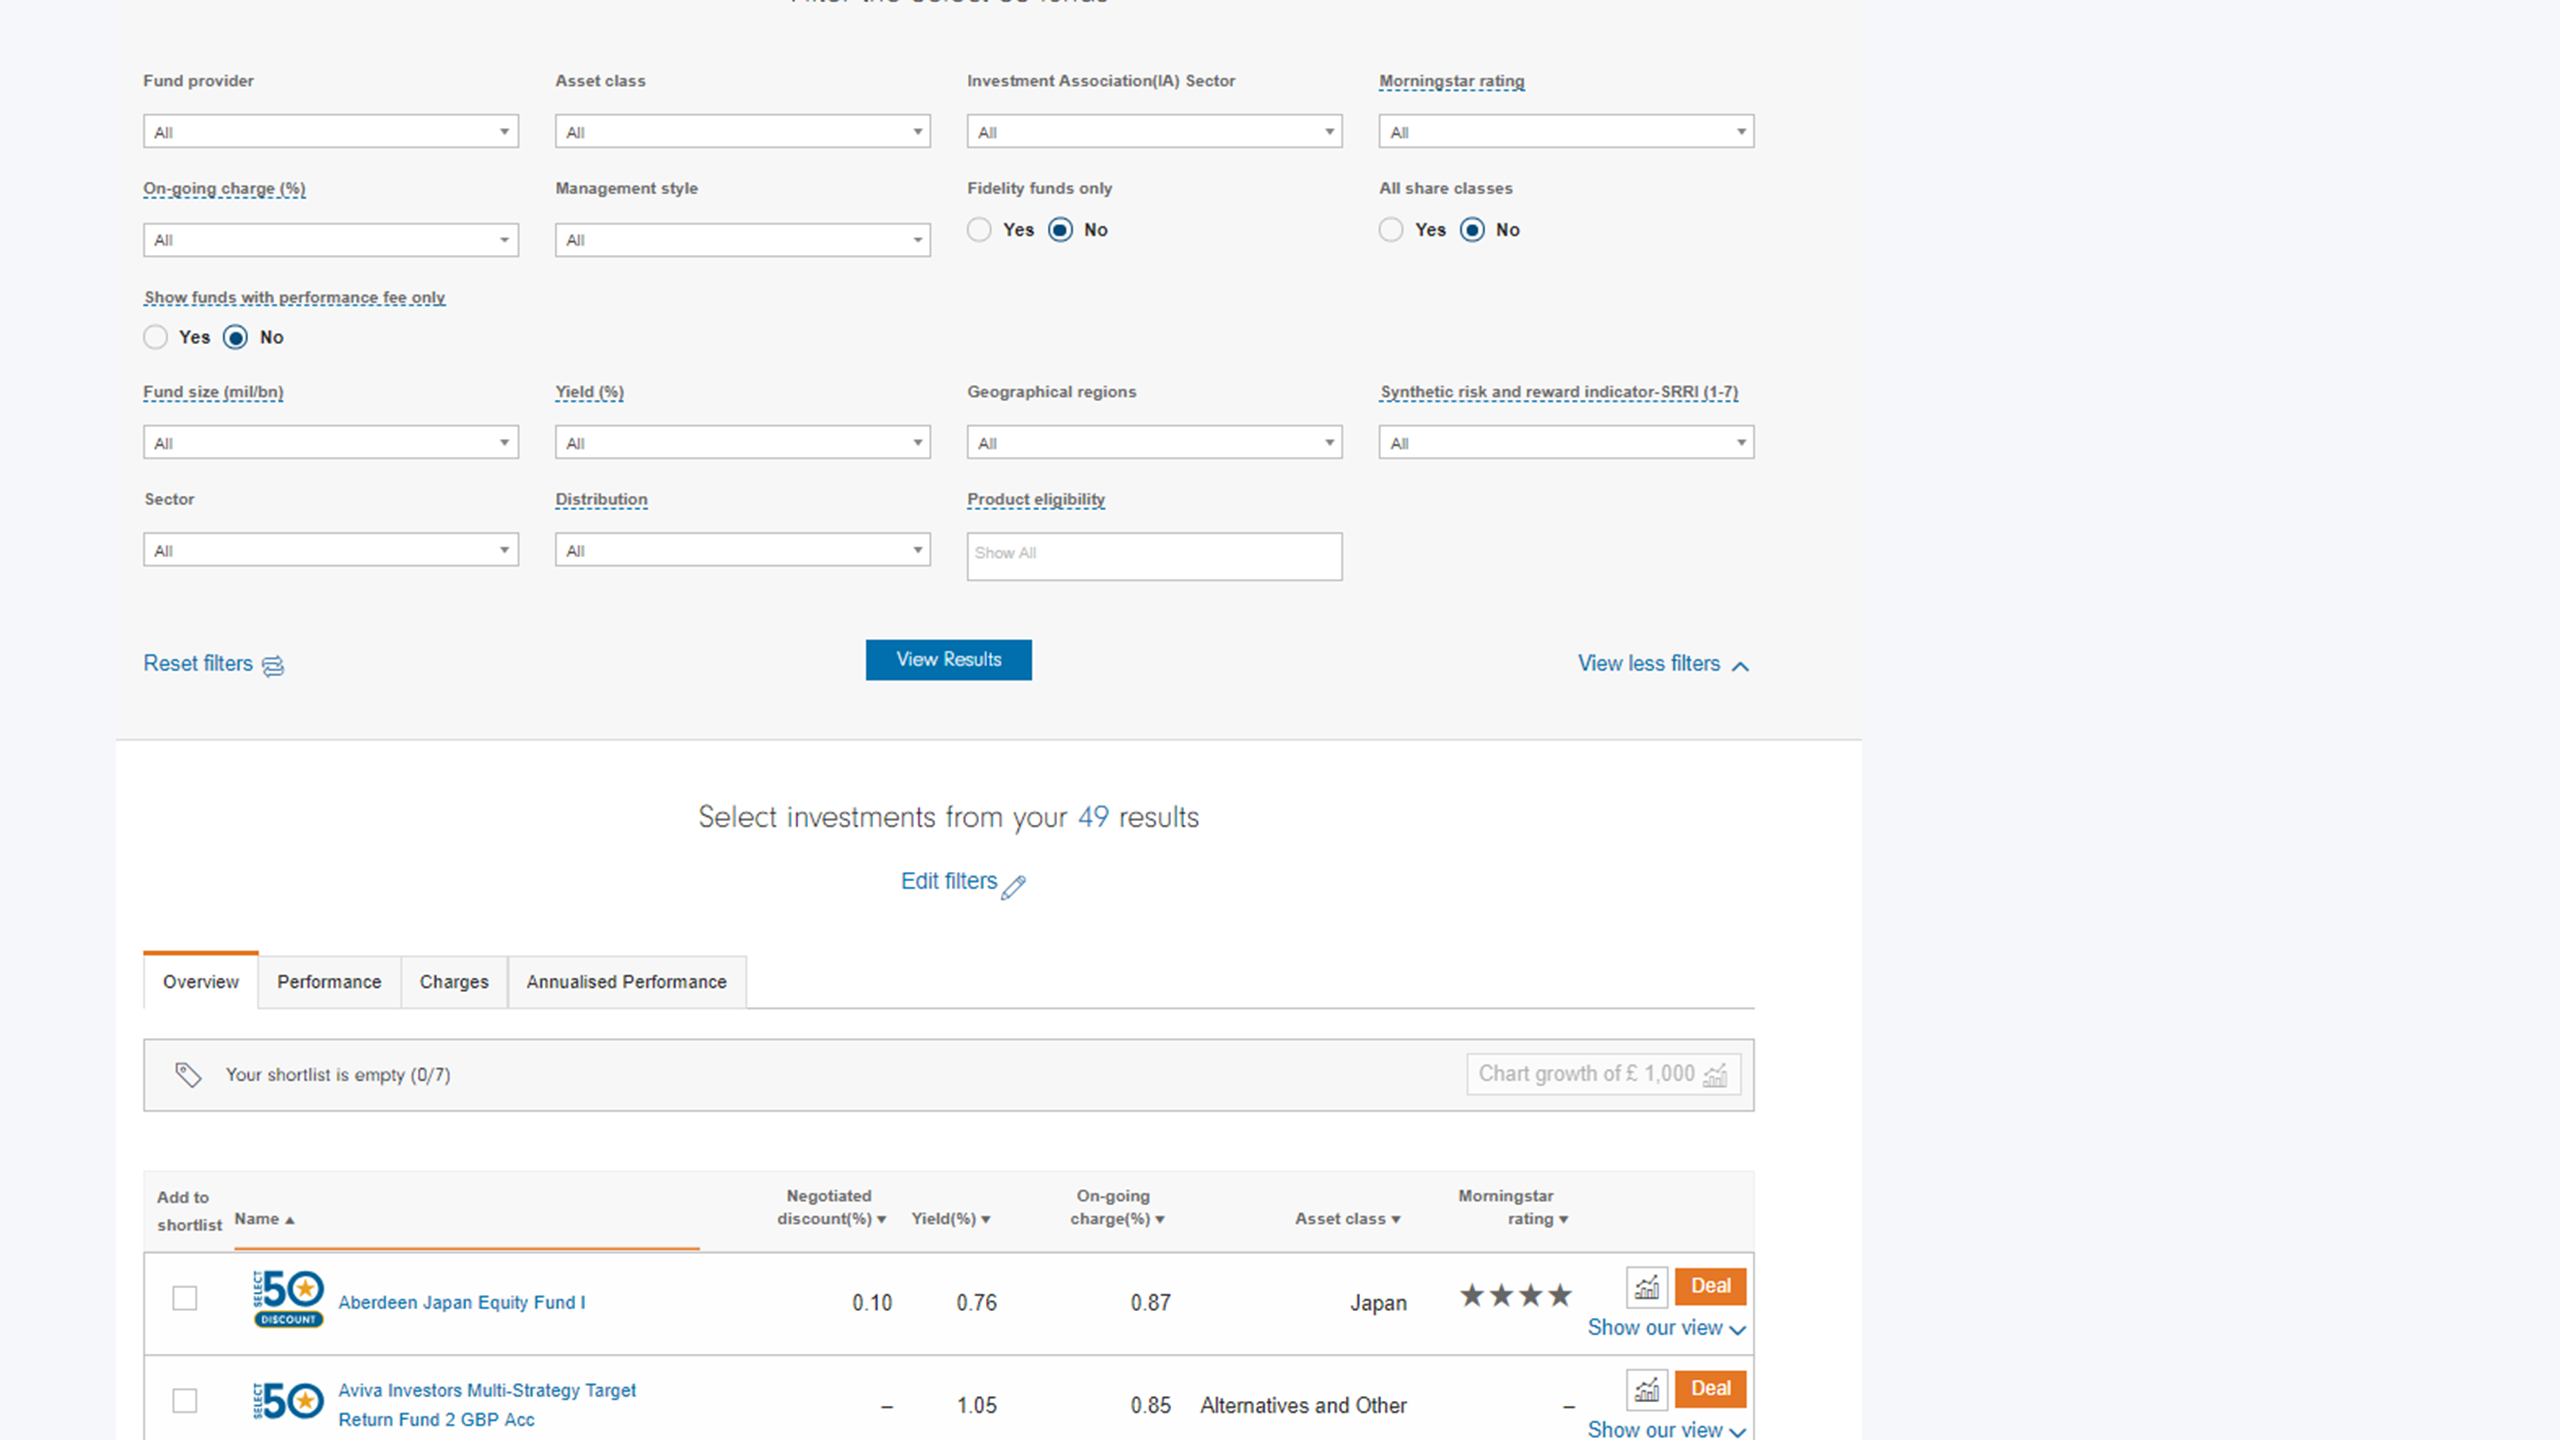
Task: Click the Product eligibility Show All field
Action: click(1155, 557)
